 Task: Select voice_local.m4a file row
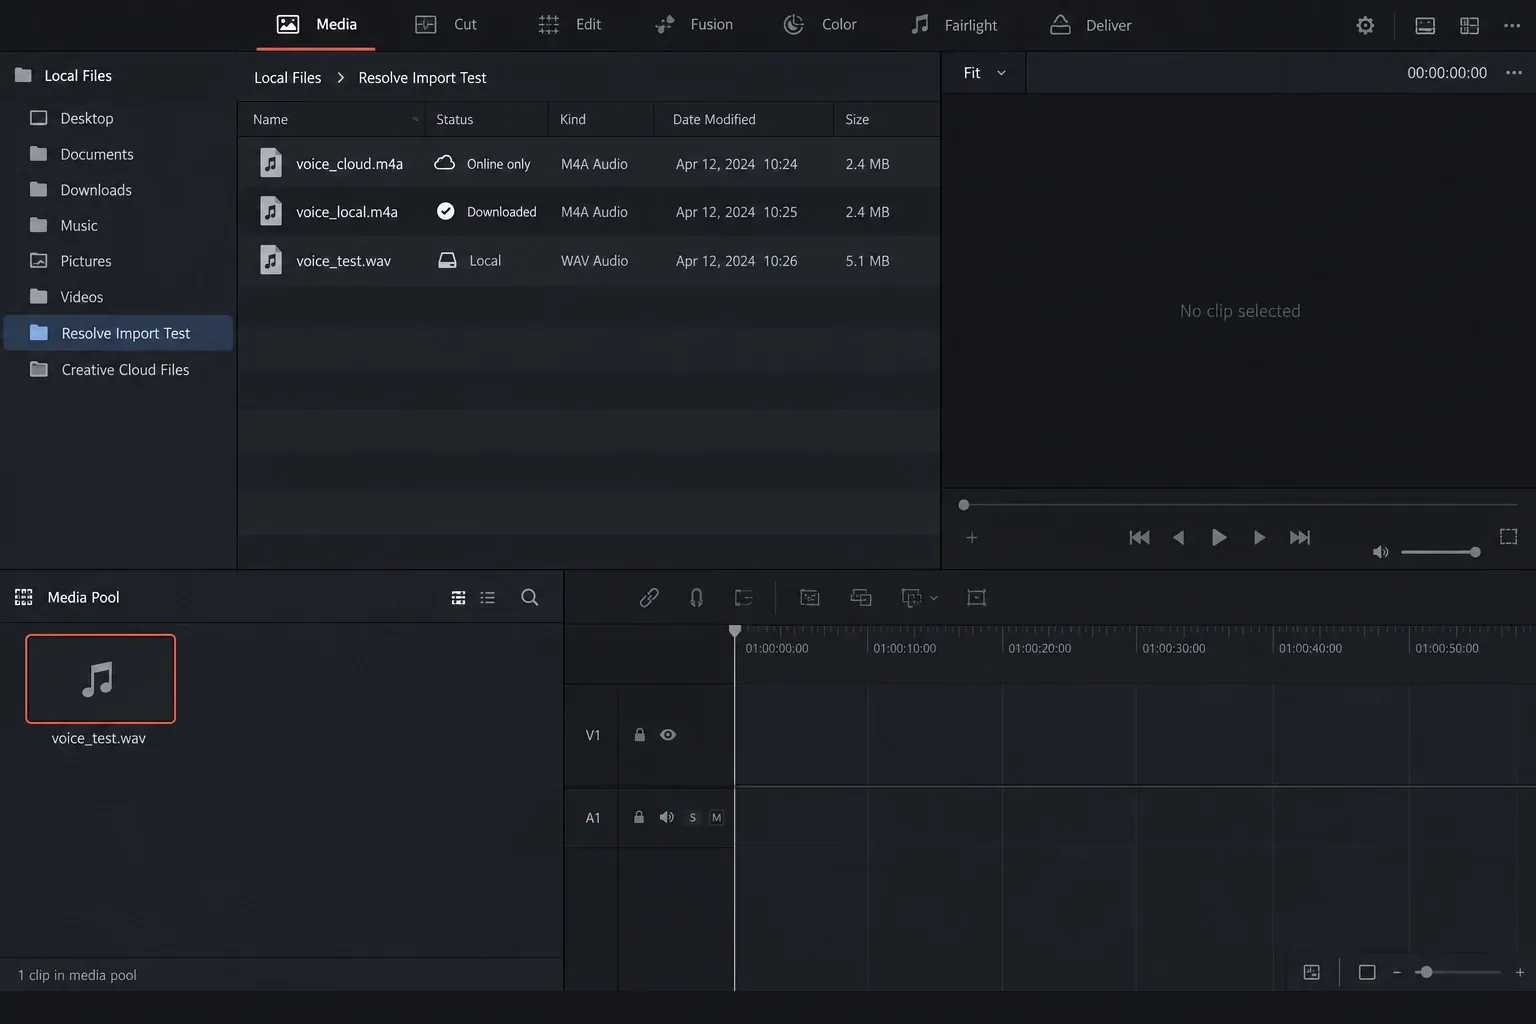tap(589, 212)
